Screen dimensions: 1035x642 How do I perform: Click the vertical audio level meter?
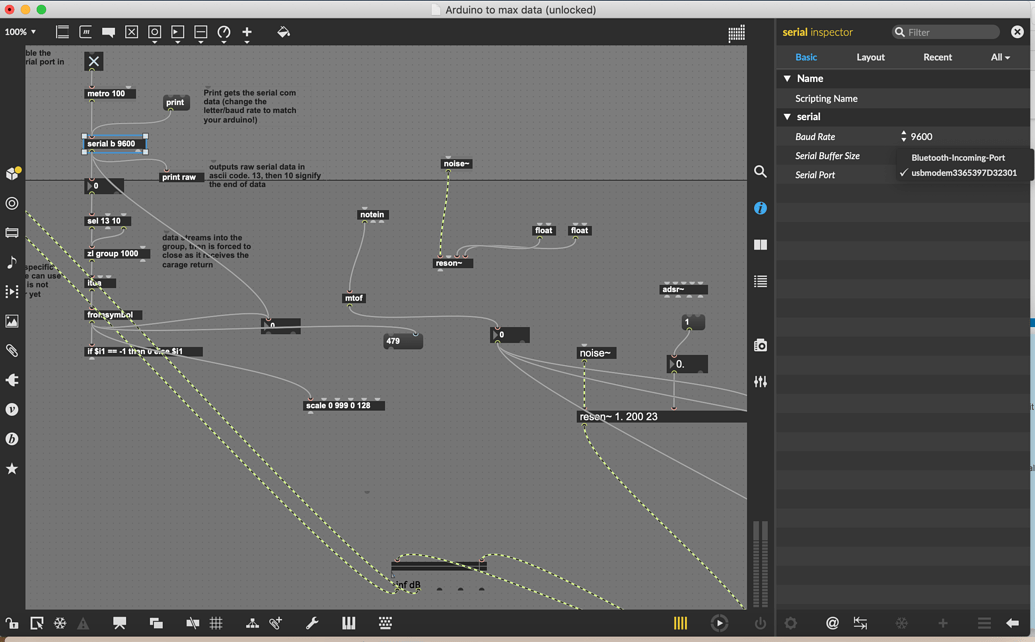click(760, 564)
